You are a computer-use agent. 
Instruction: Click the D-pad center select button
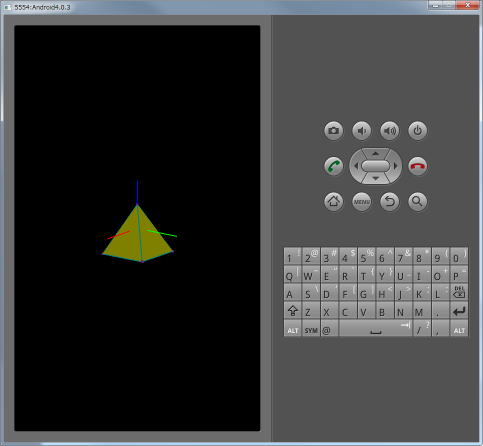click(x=376, y=166)
